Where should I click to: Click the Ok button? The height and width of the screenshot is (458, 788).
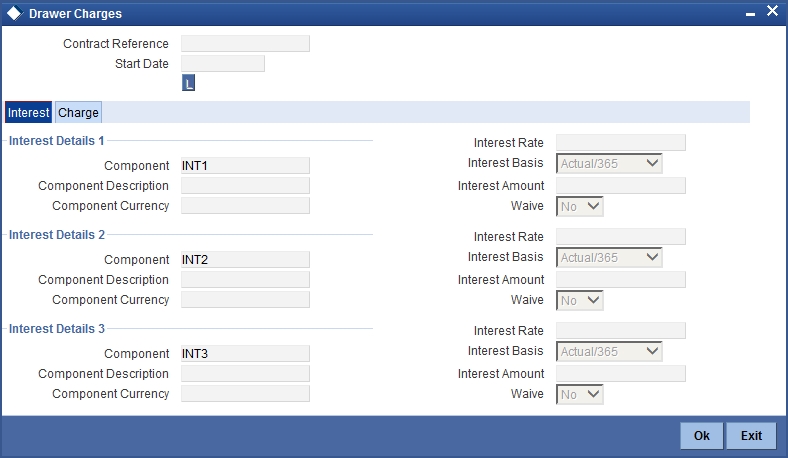(x=702, y=435)
